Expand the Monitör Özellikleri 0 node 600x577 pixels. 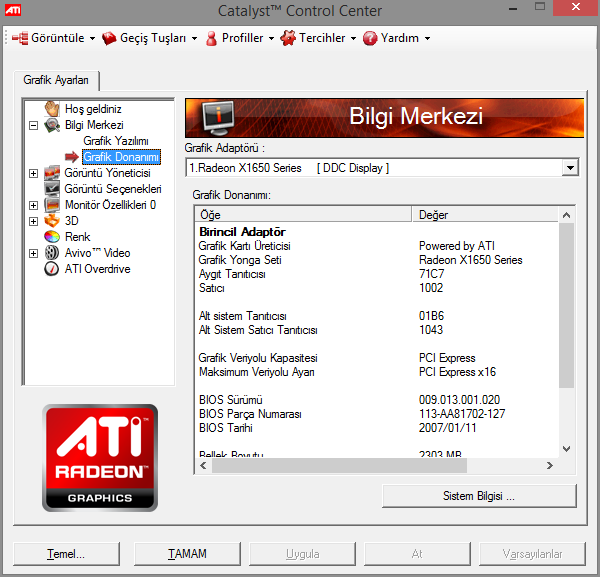34,205
